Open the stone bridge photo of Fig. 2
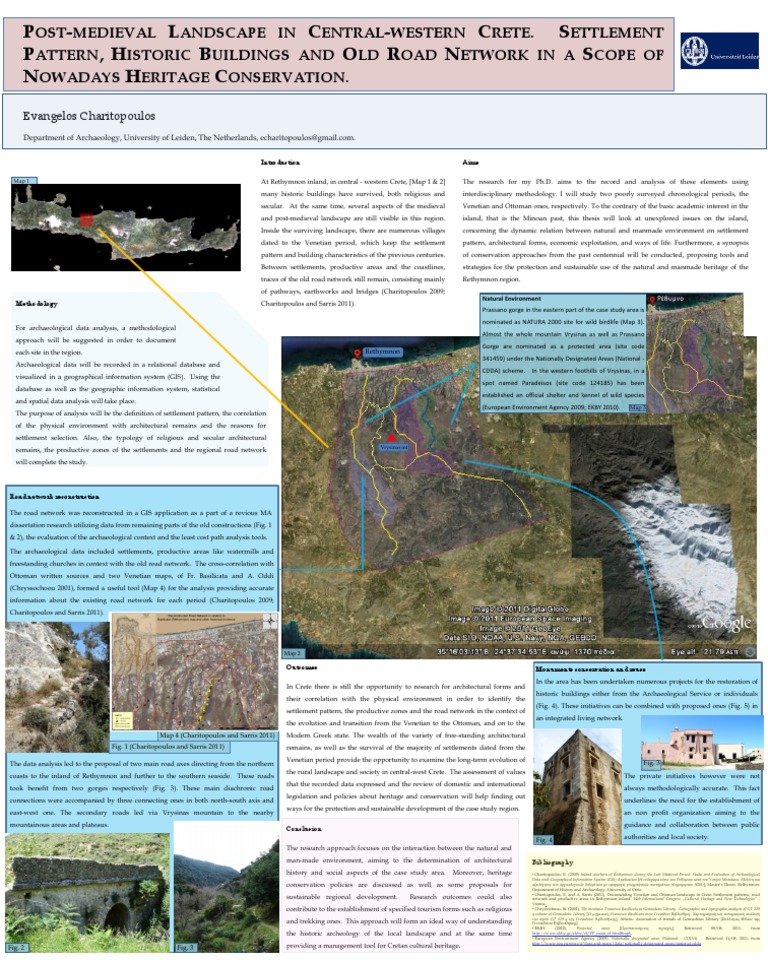Viewport: 768px width, 960px height. [x=88, y=893]
